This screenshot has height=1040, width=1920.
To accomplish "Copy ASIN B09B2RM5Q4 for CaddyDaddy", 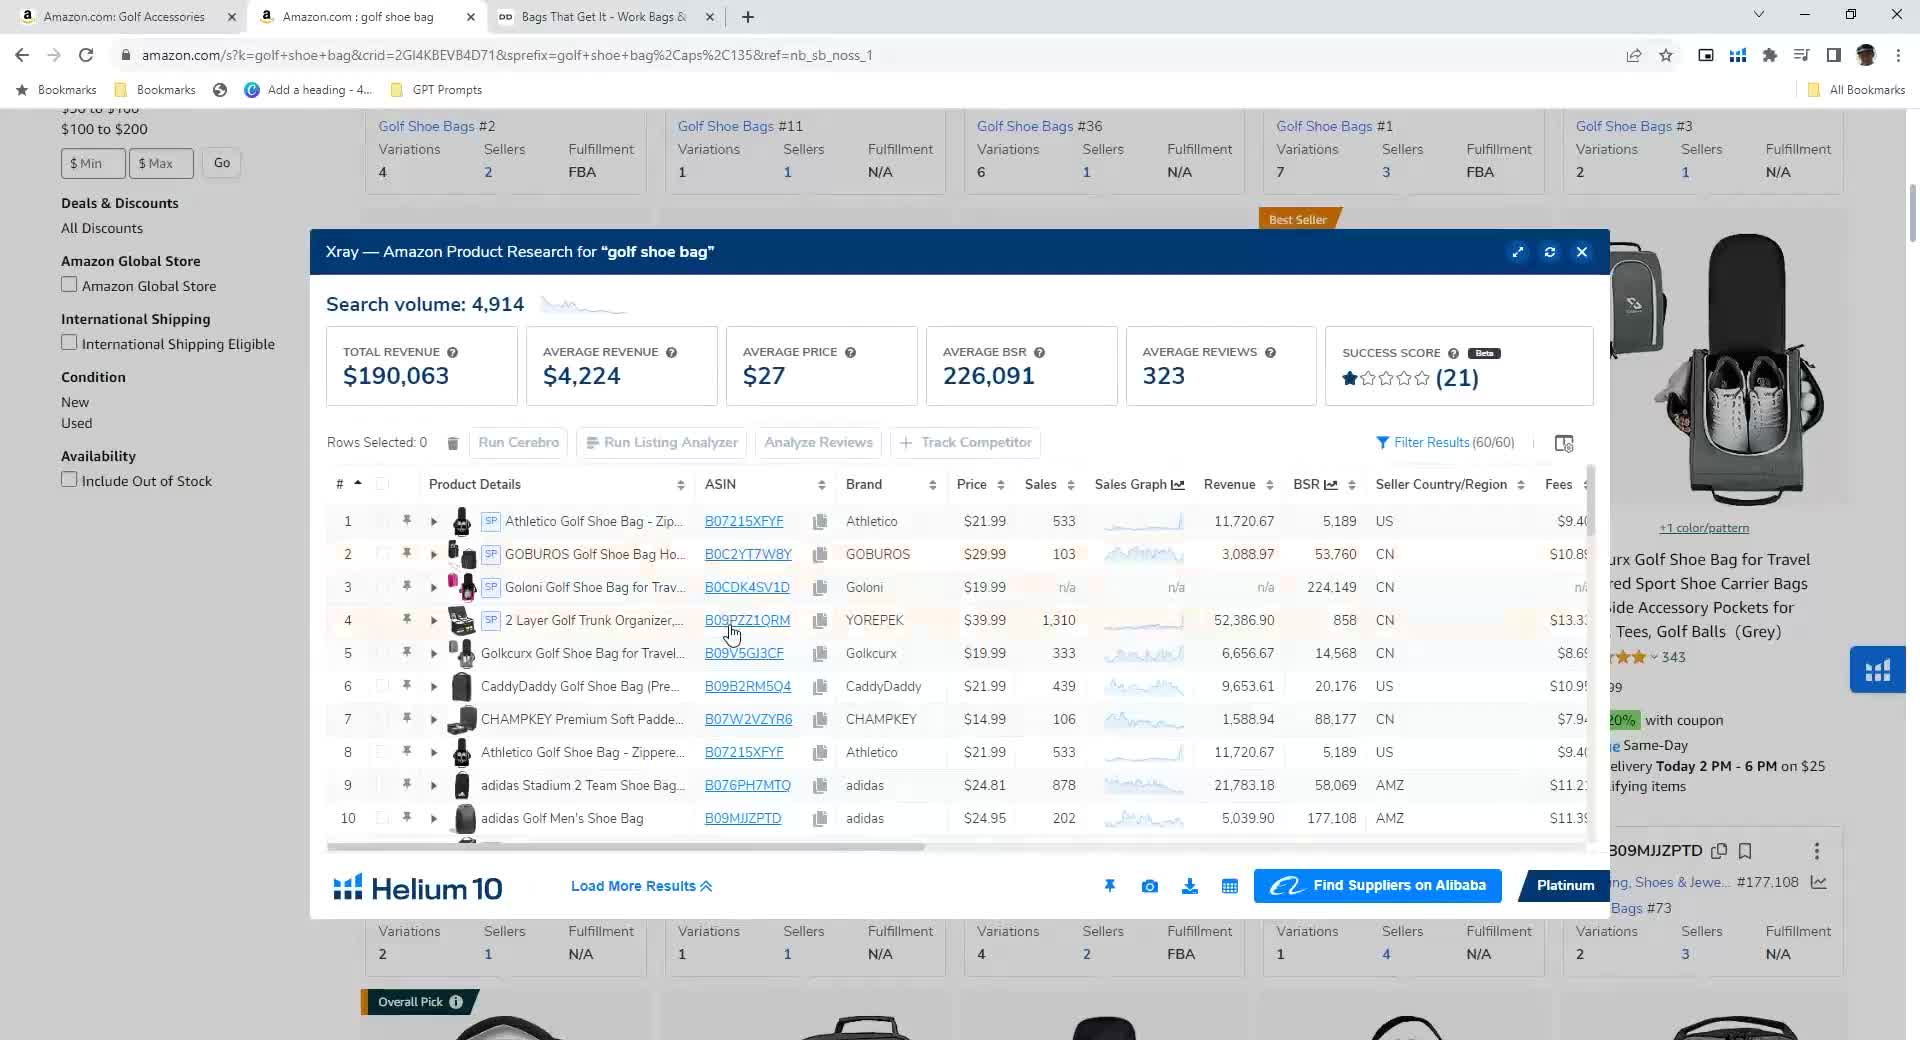I will tap(820, 686).
